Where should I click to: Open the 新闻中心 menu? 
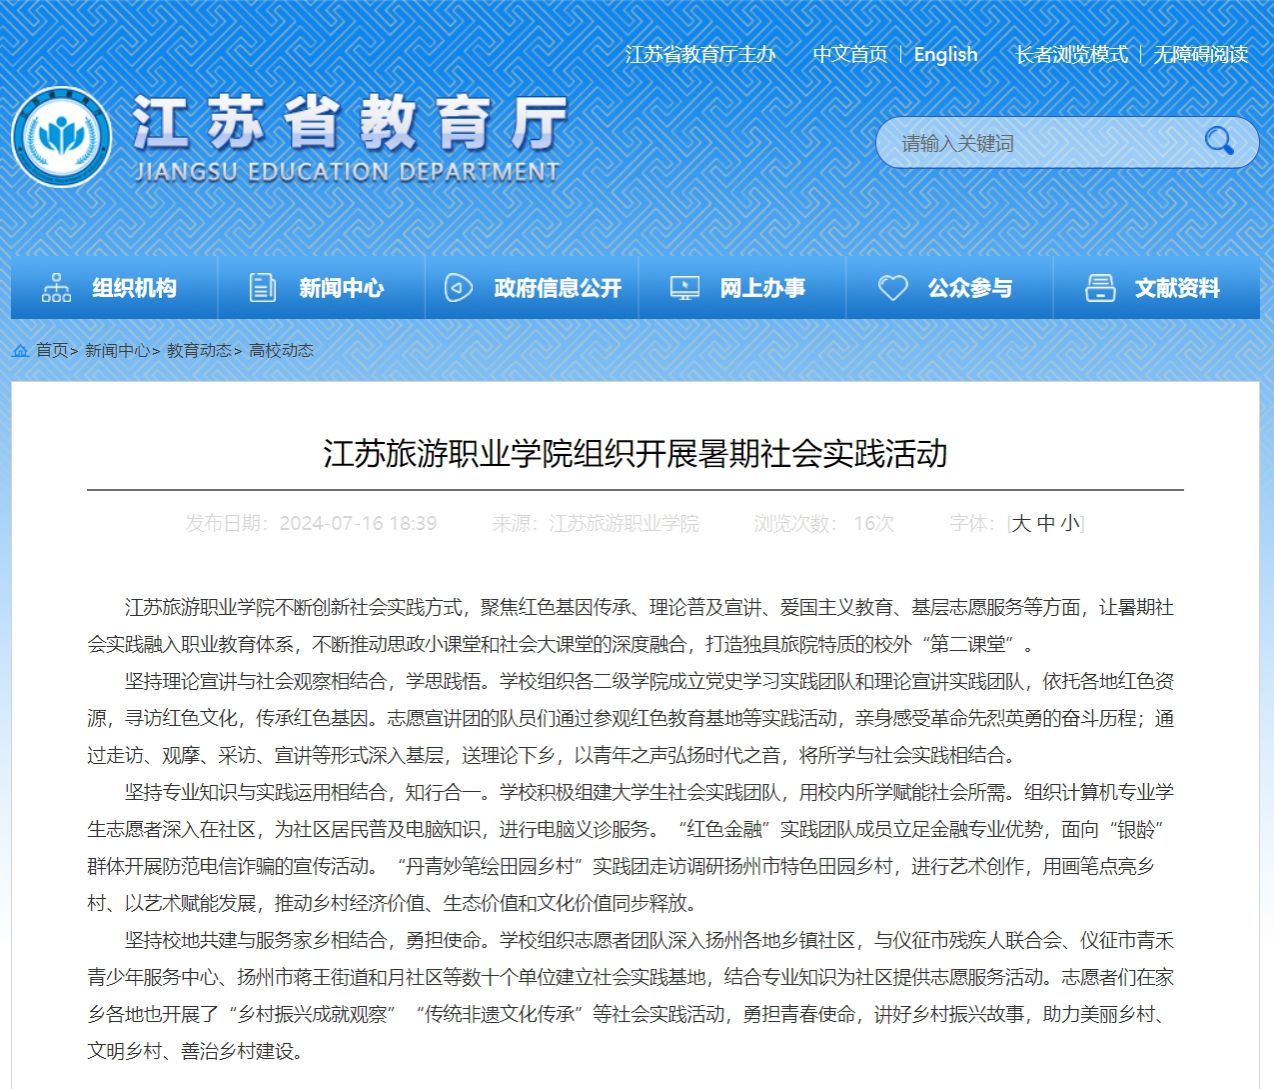(322, 288)
